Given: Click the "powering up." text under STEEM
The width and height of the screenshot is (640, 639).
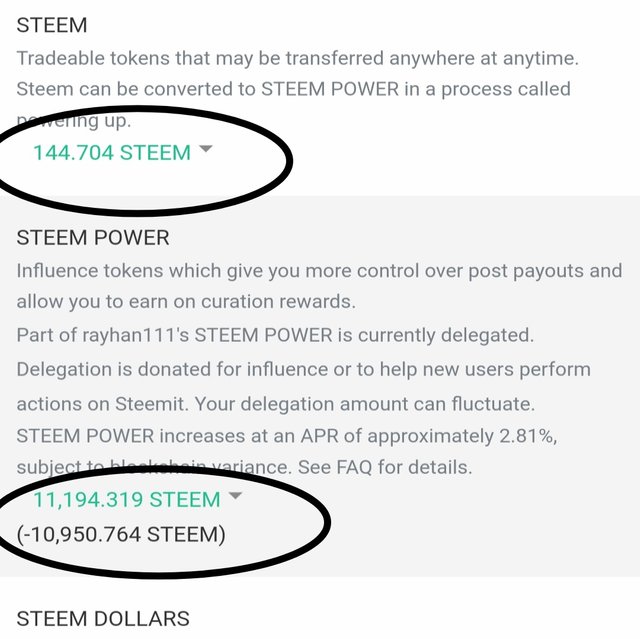Looking at the screenshot, I should pyautogui.click(x=73, y=121).
